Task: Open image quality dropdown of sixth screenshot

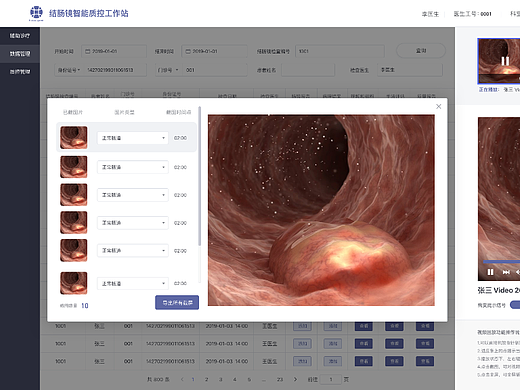Action: 133,284
